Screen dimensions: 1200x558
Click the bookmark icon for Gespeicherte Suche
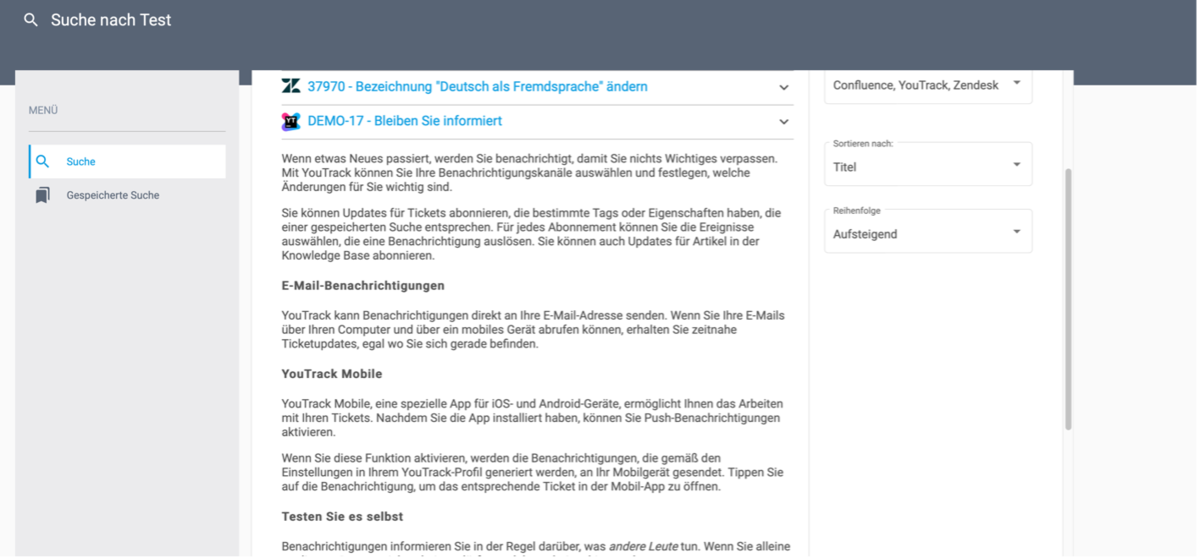(x=42, y=195)
